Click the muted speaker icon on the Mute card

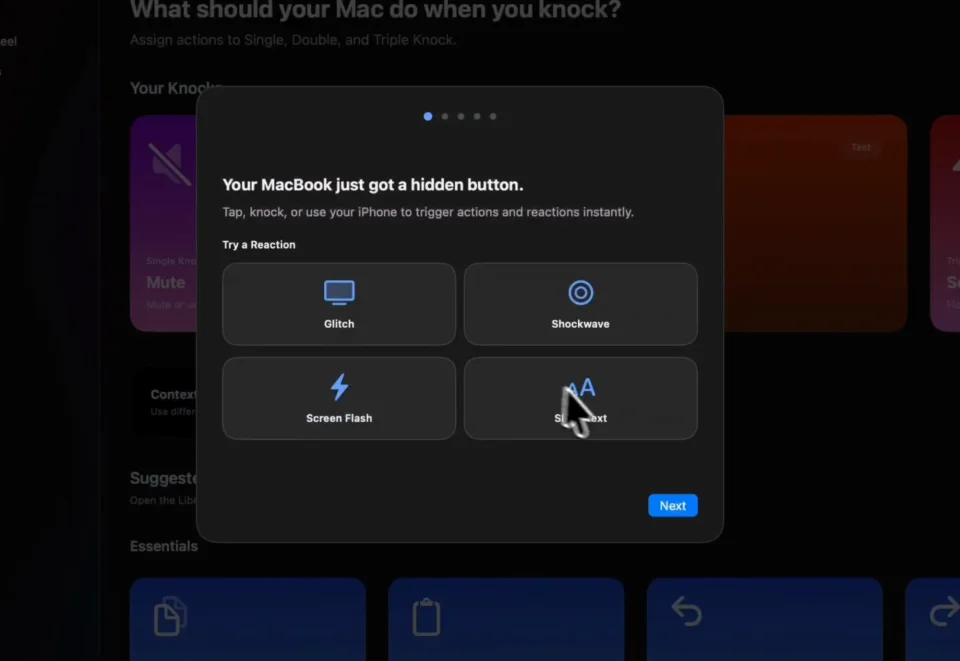pyautogui.click(x=170, y=163)
